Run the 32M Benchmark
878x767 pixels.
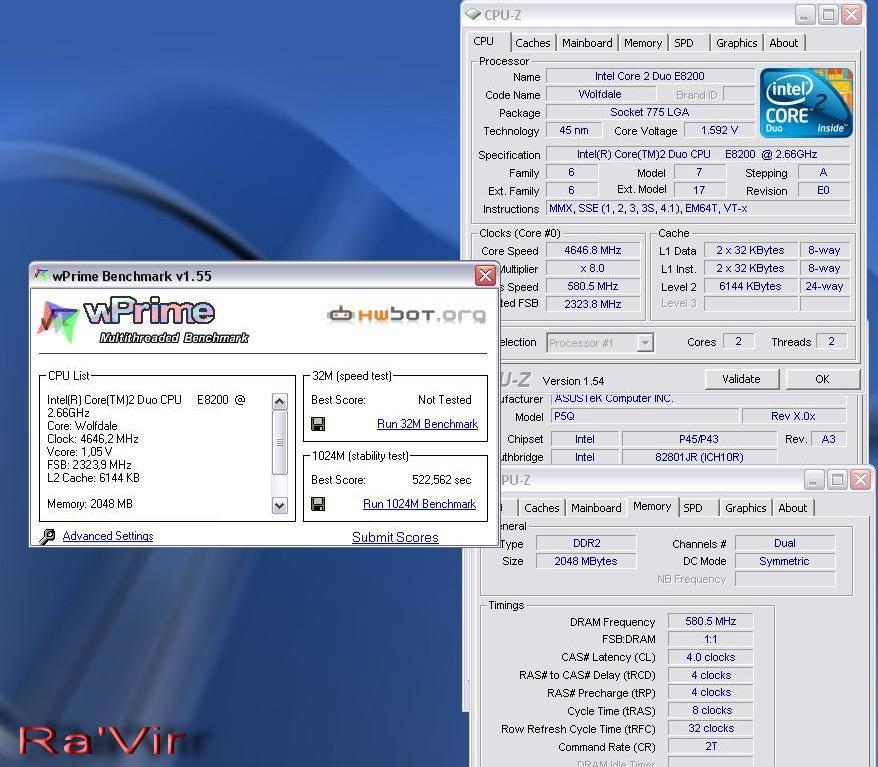tap(427, 424)
